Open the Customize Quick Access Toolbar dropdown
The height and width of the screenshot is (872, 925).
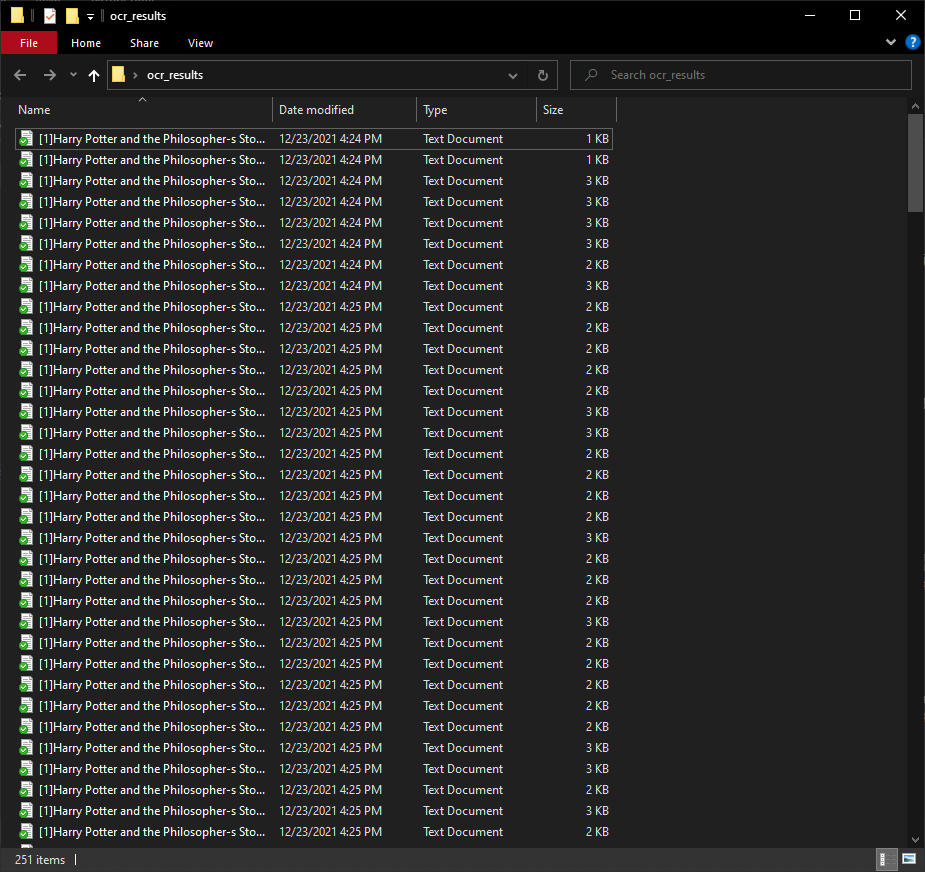[x=90, y=17]
